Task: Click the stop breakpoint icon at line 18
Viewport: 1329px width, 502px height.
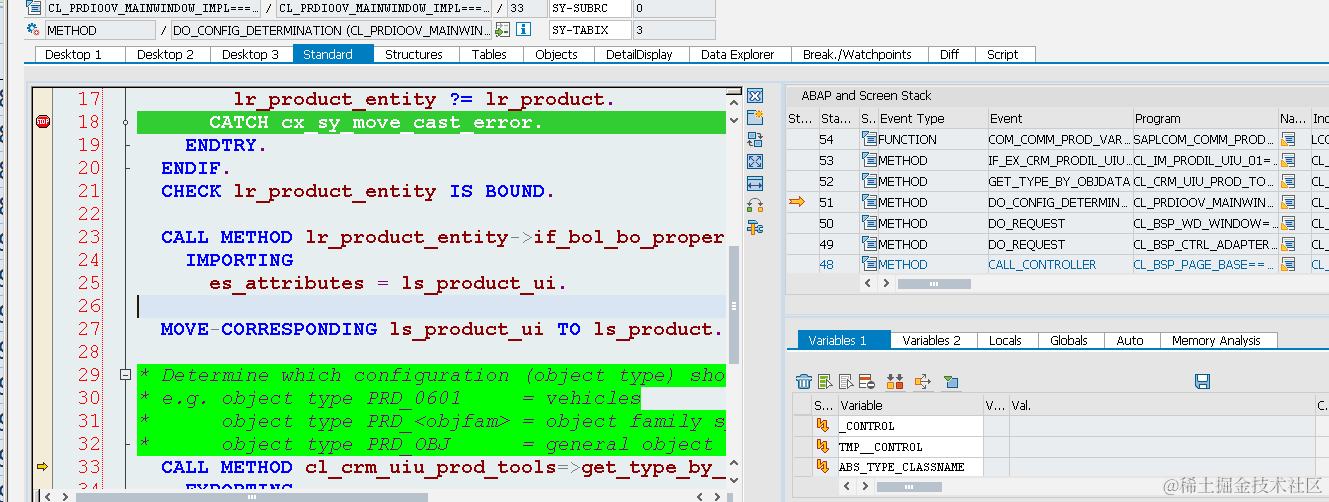Action: 43,122
